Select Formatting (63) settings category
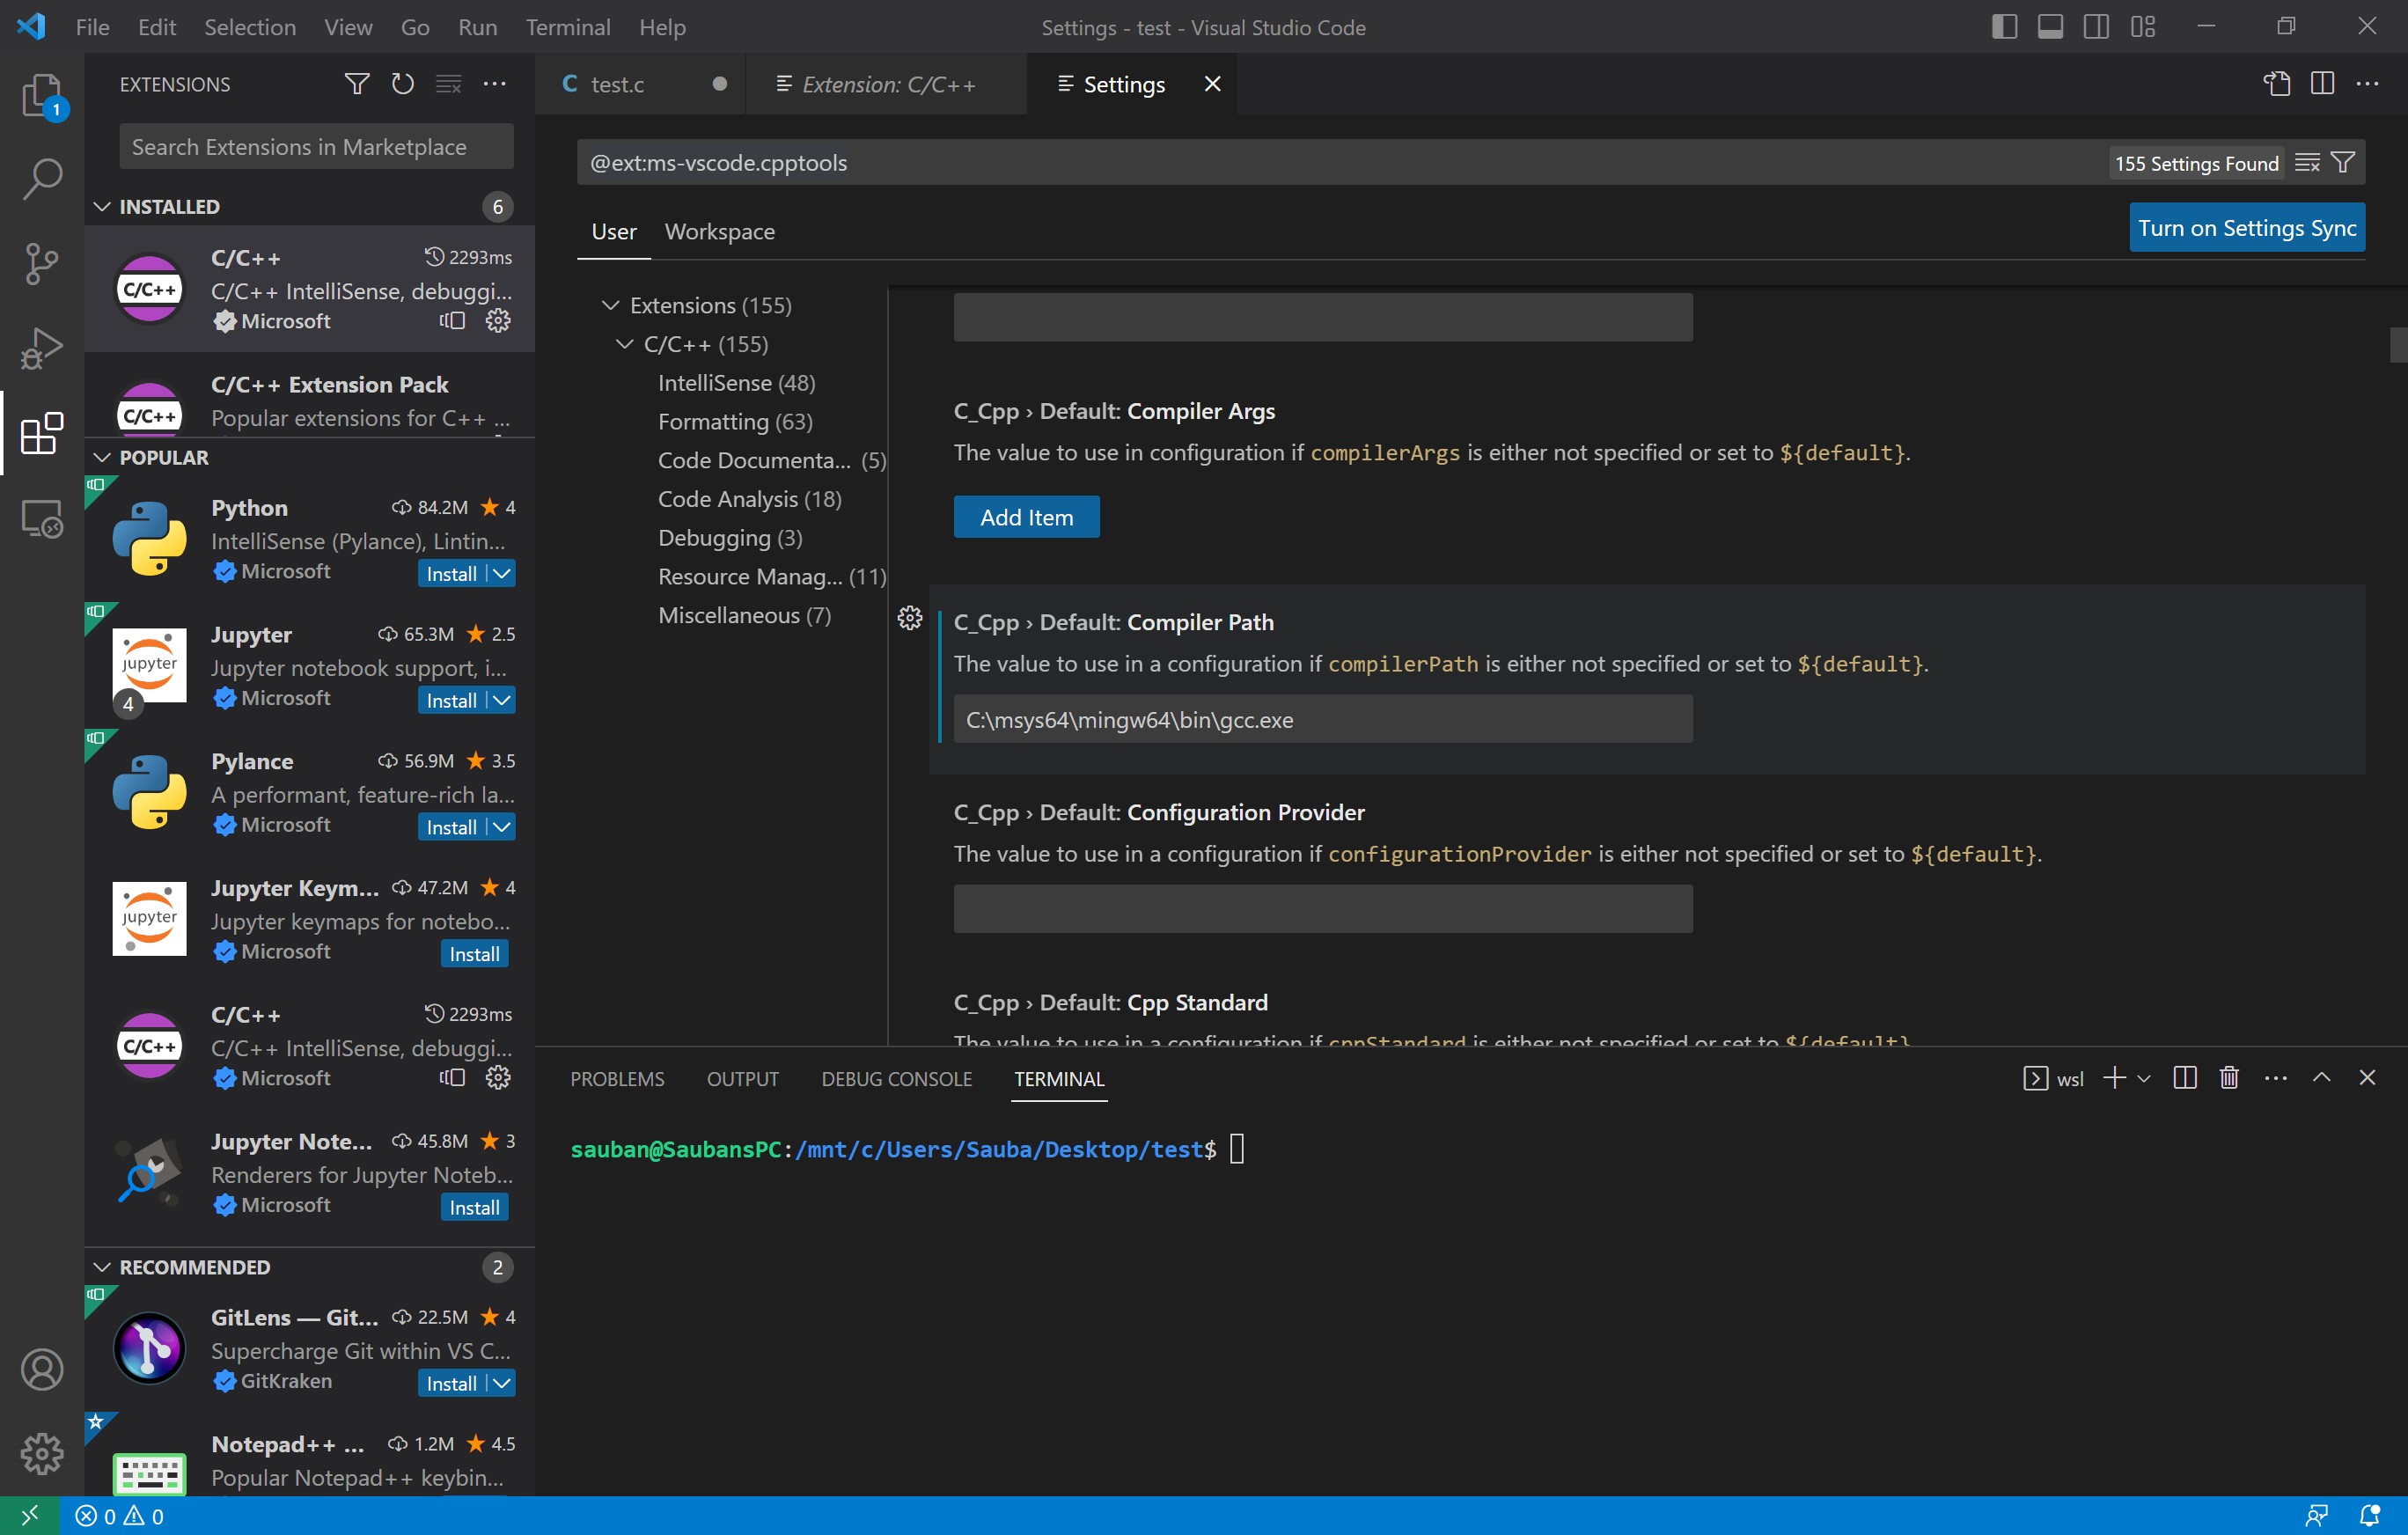2408x1535 pixels. click(x=735, y=422)
